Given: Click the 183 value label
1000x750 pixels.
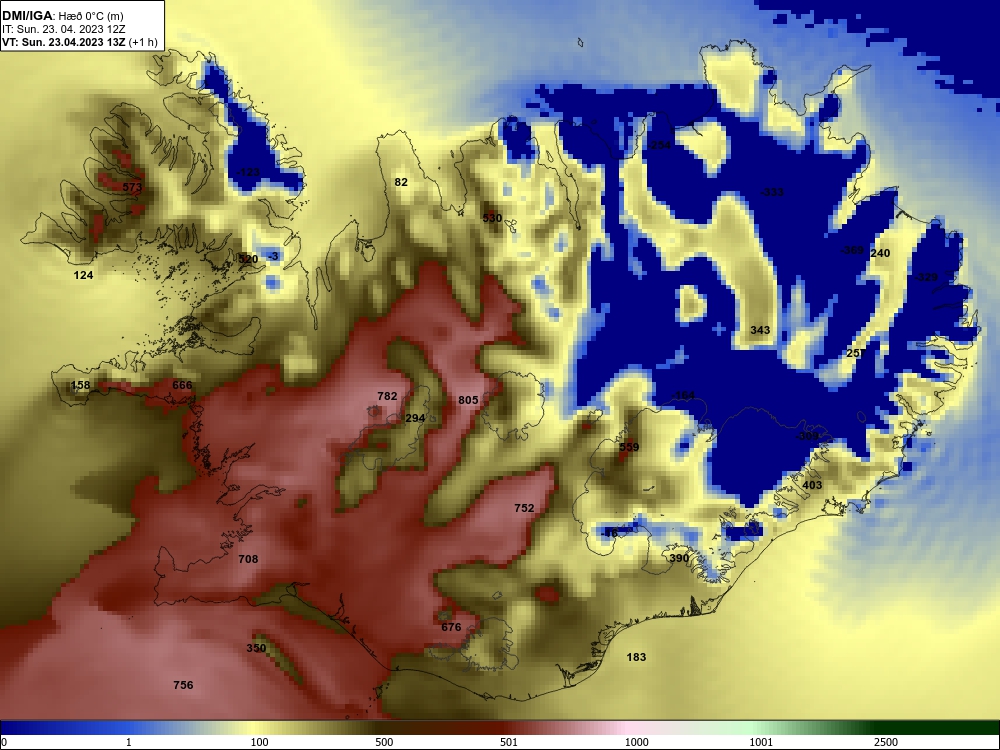Looking at the screenshot, I should click(636, 657).
